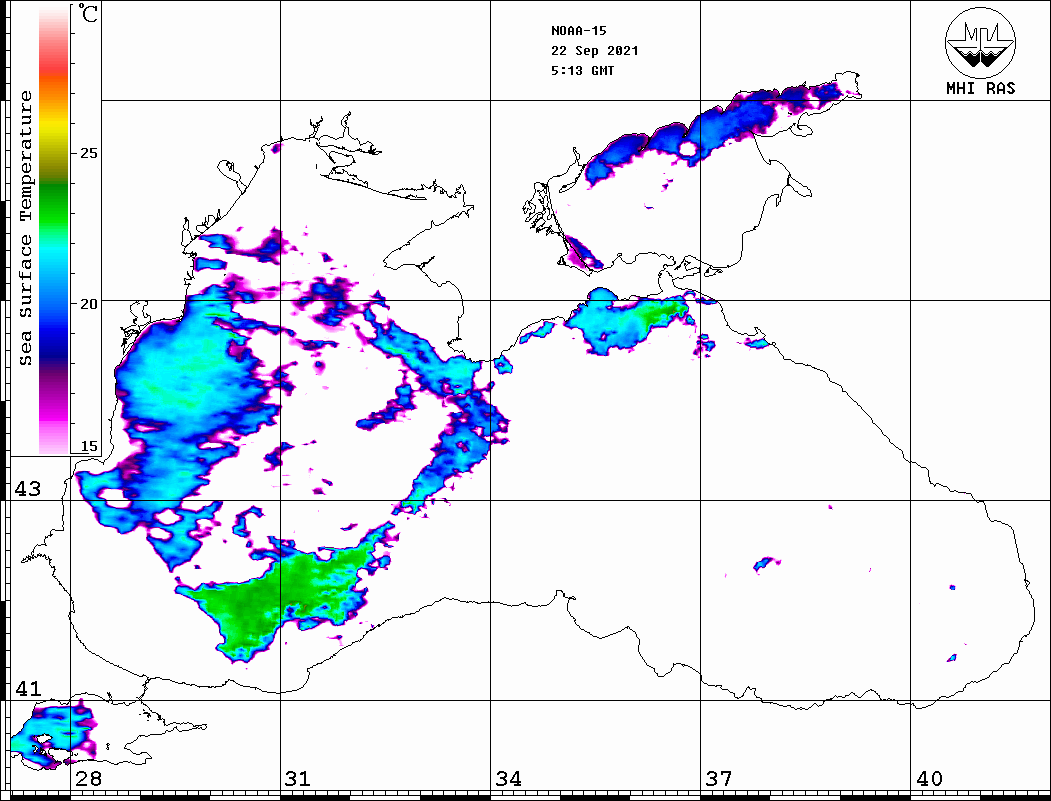Click latitude label '41'
The image size is (1051, 801).
pyautogui.click(x=27, y=688)
